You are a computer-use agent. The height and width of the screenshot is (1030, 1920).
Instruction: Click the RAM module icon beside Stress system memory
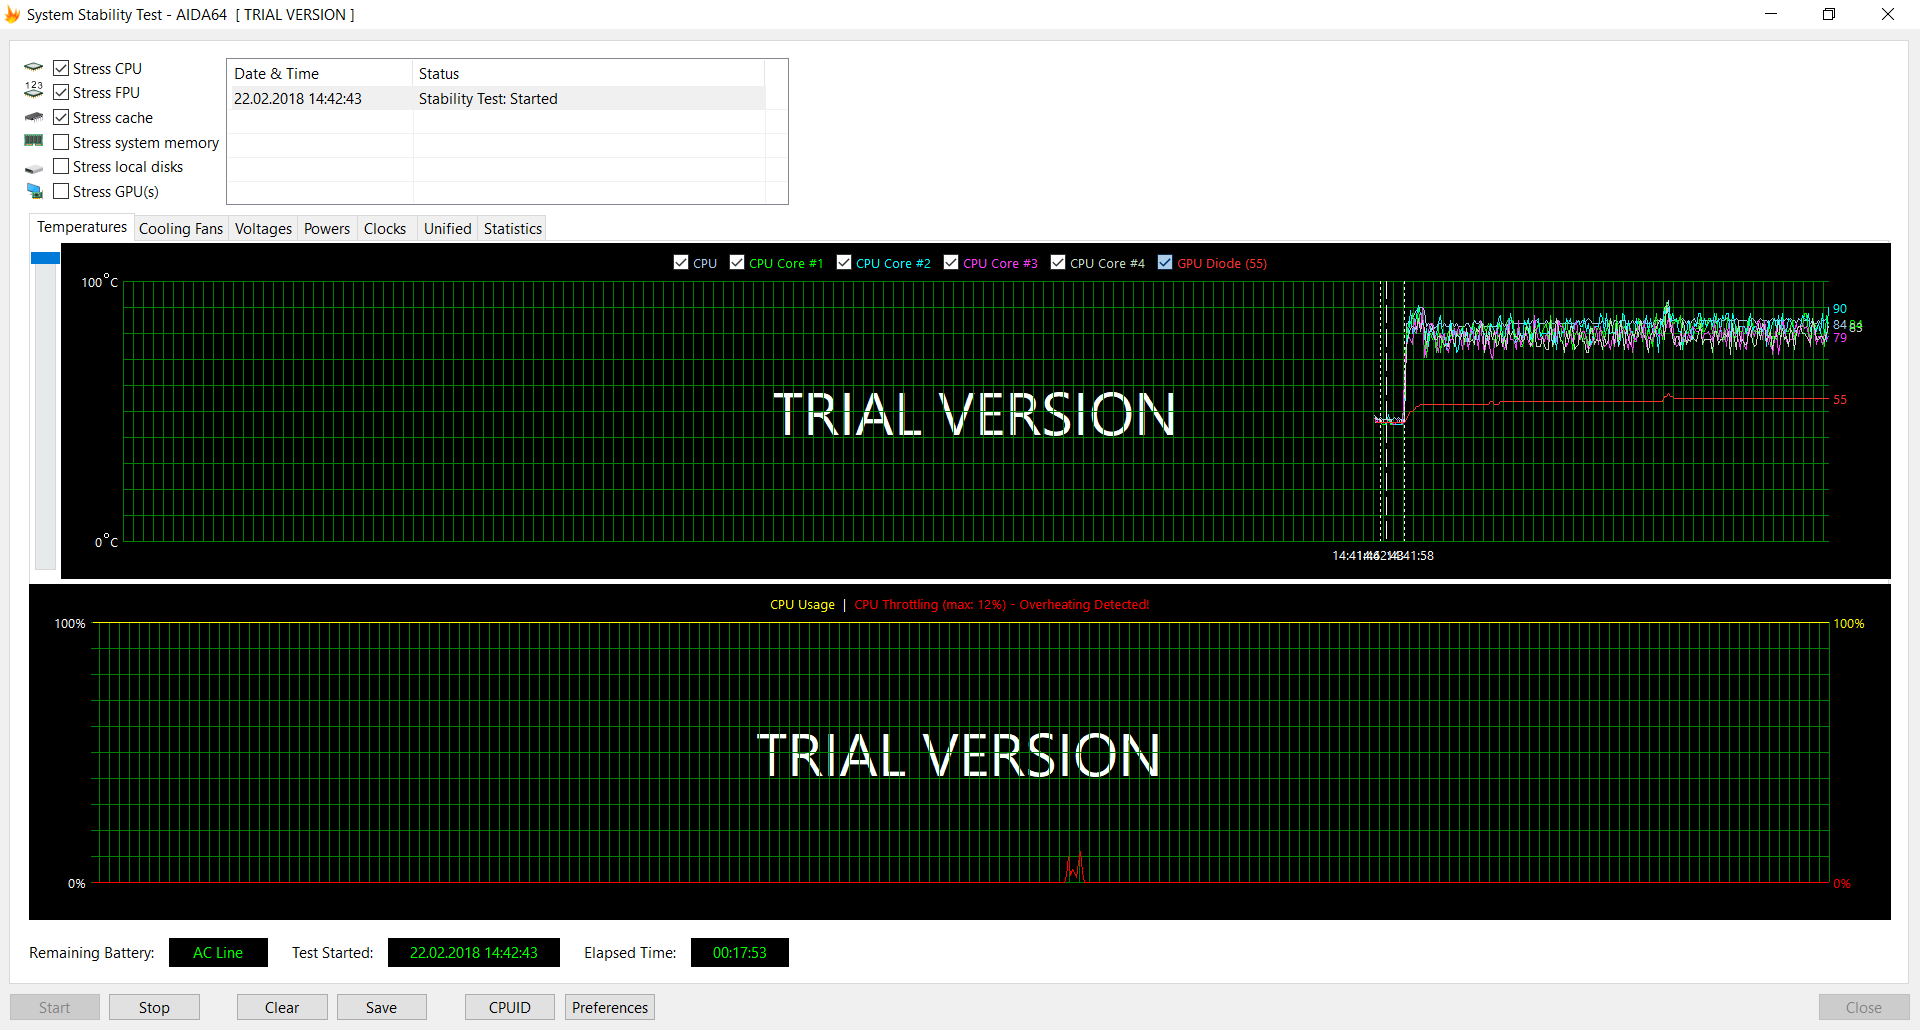point(34,141)
